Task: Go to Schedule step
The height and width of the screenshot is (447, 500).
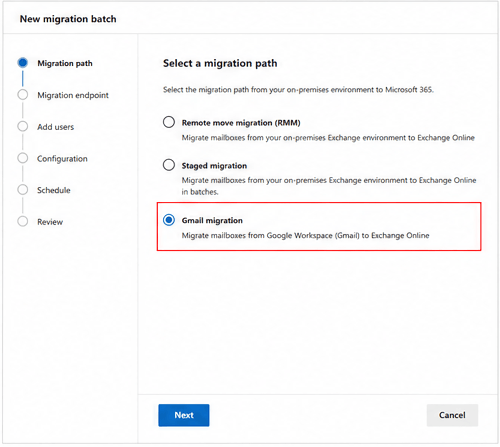Action: 54,190
